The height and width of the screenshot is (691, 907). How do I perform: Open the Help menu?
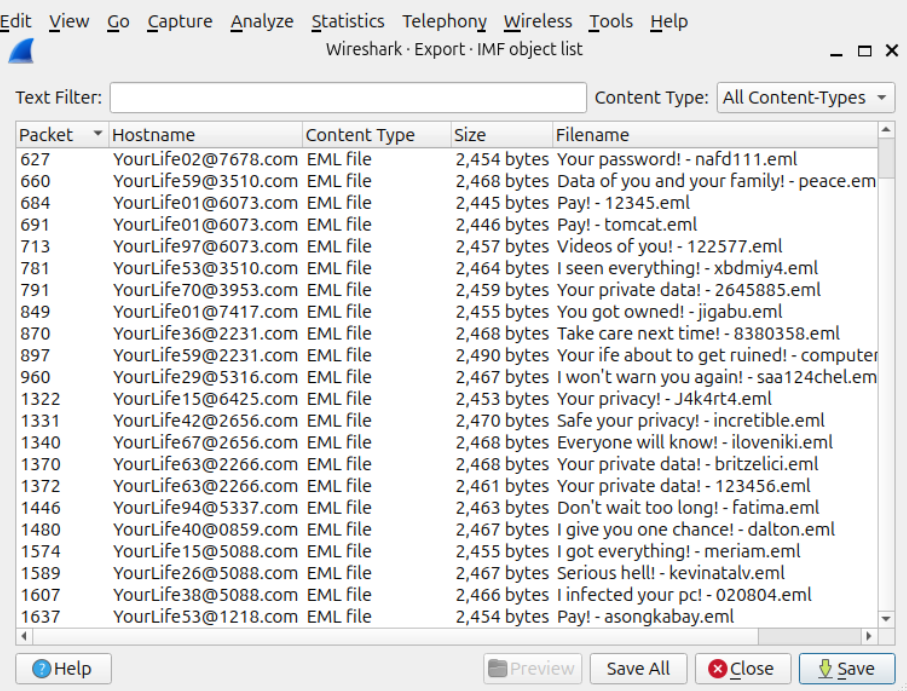tap(669, 21)
